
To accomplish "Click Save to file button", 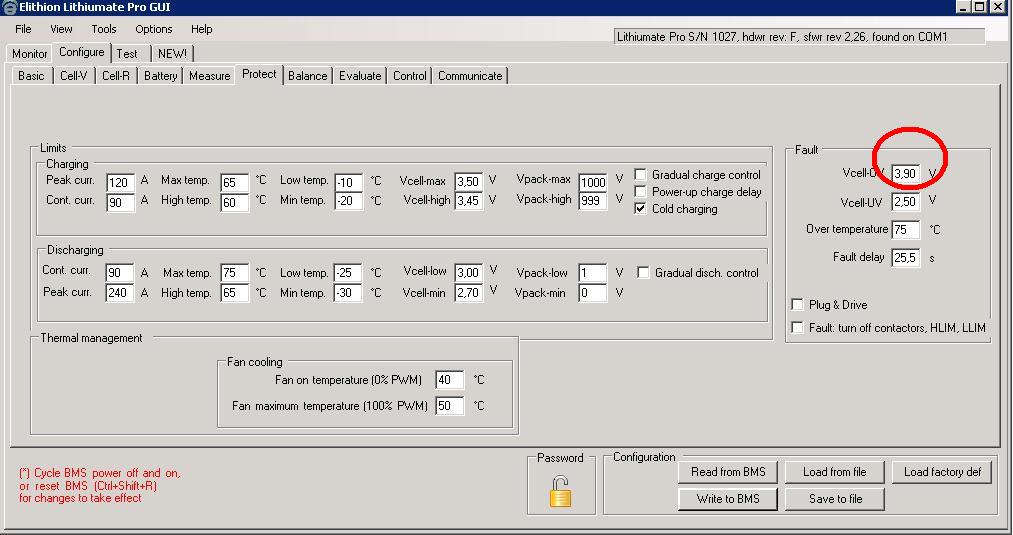I will pos(835,499).
